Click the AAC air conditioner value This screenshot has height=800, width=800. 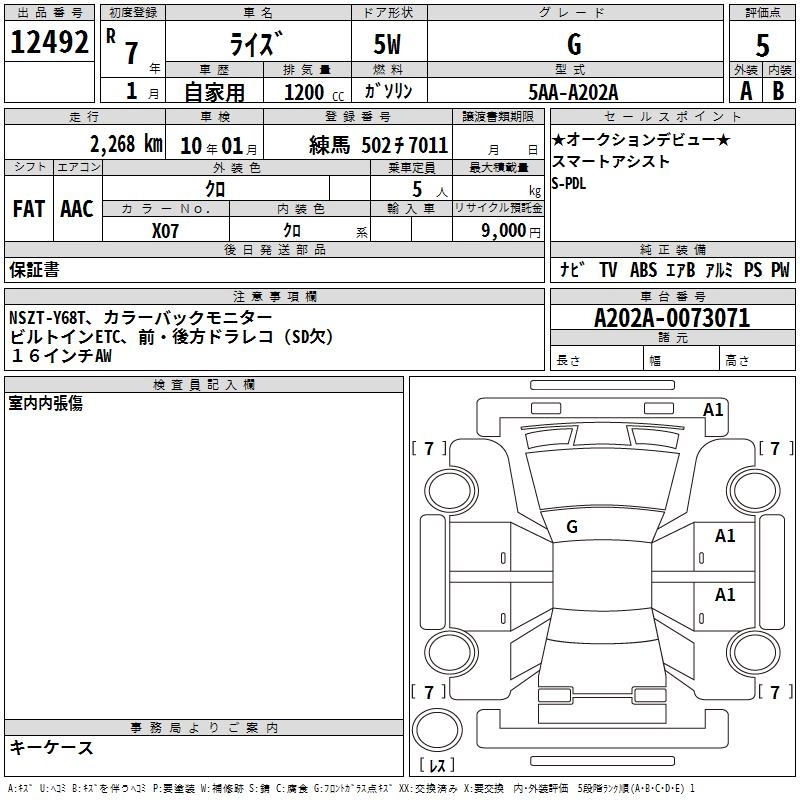(x=77, y=209)
